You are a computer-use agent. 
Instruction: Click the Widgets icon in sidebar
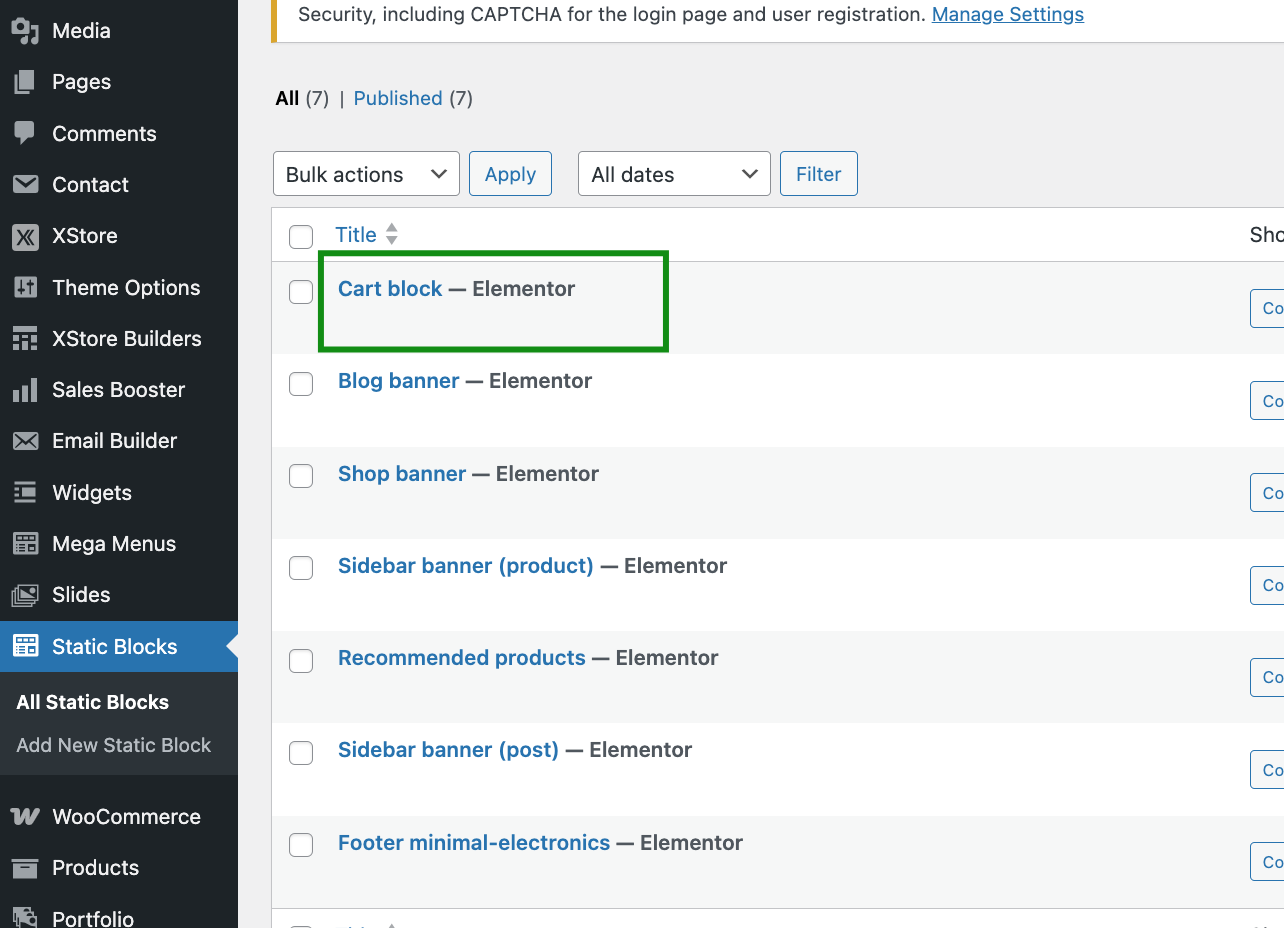click(x=25, y=493)
